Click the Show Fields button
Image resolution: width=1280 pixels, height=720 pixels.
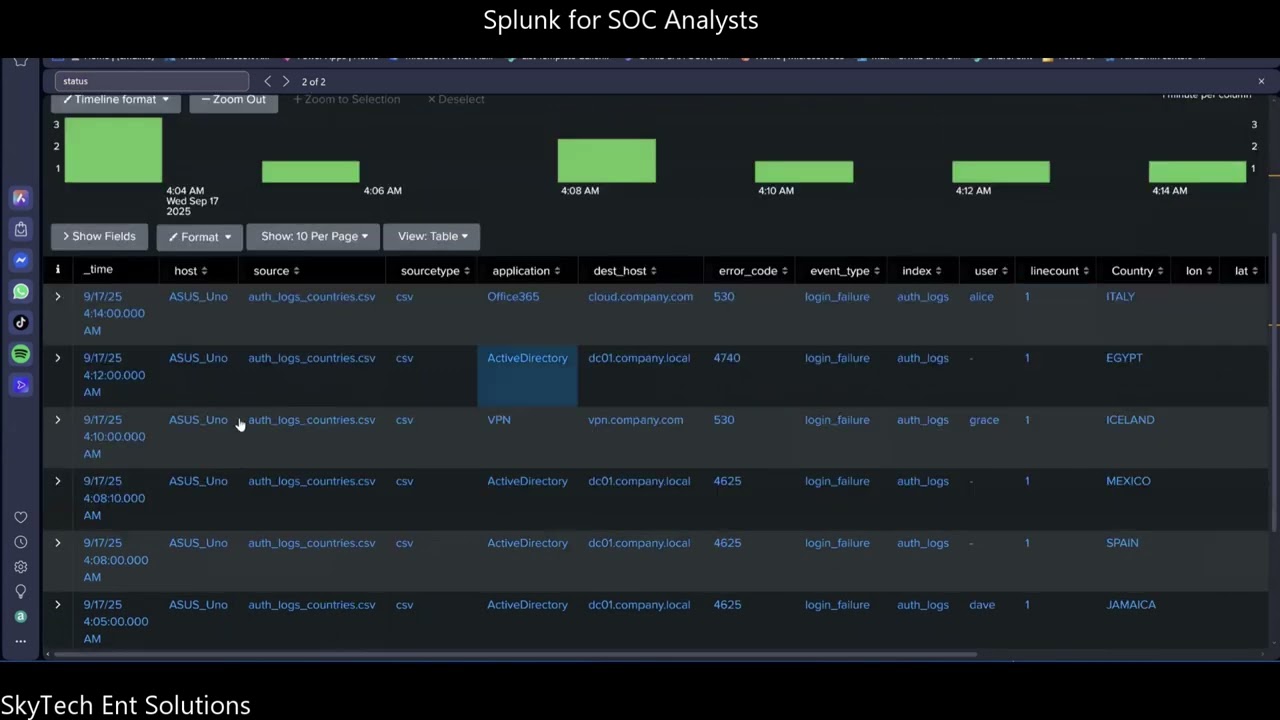coord(99,236)
